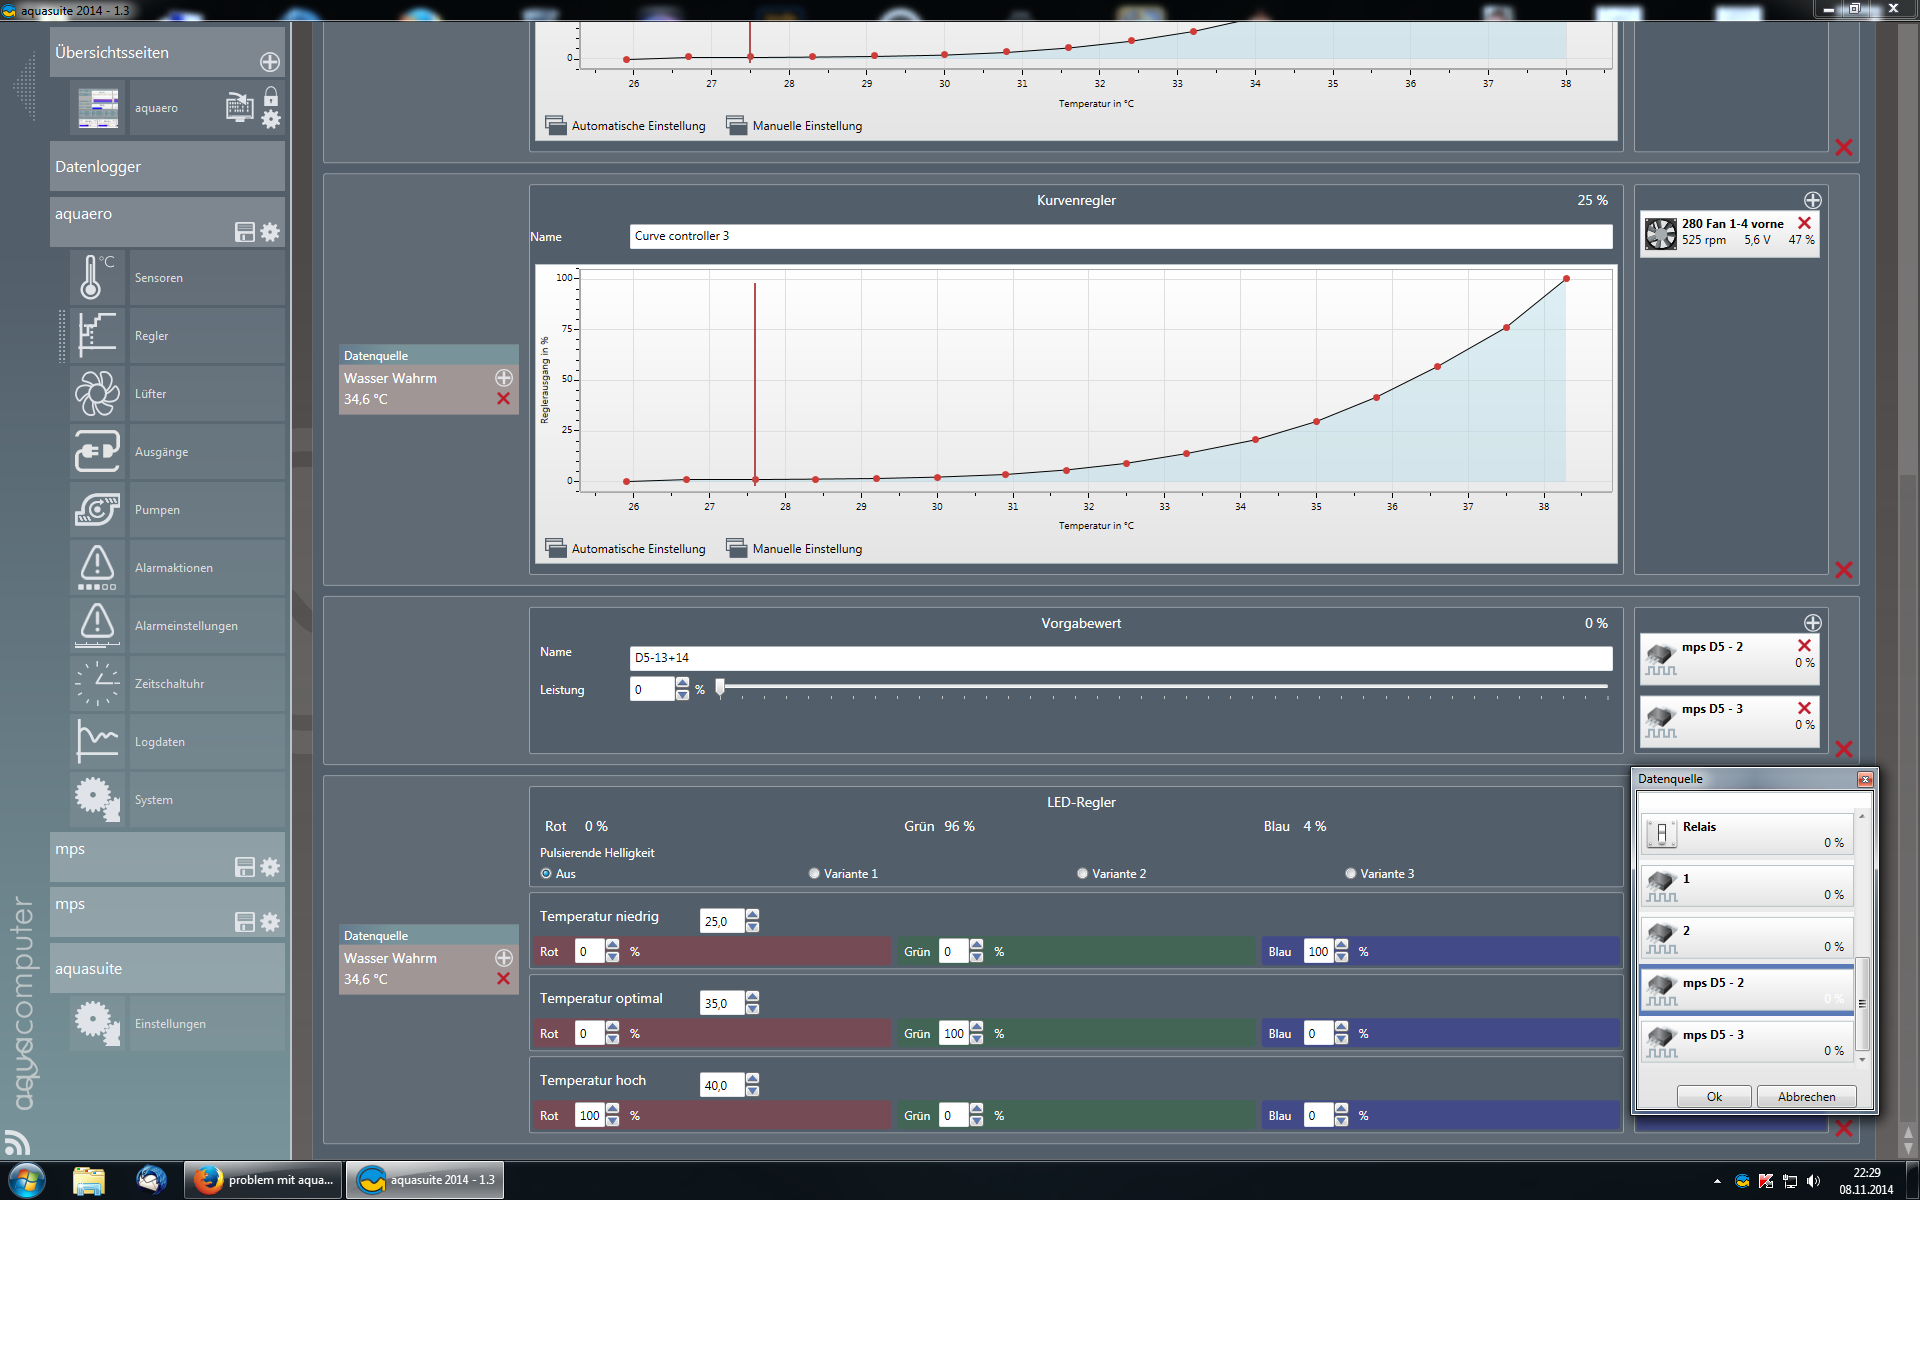Open the Lüfter fan icon

pyautogui.click(x=97, y=393)
